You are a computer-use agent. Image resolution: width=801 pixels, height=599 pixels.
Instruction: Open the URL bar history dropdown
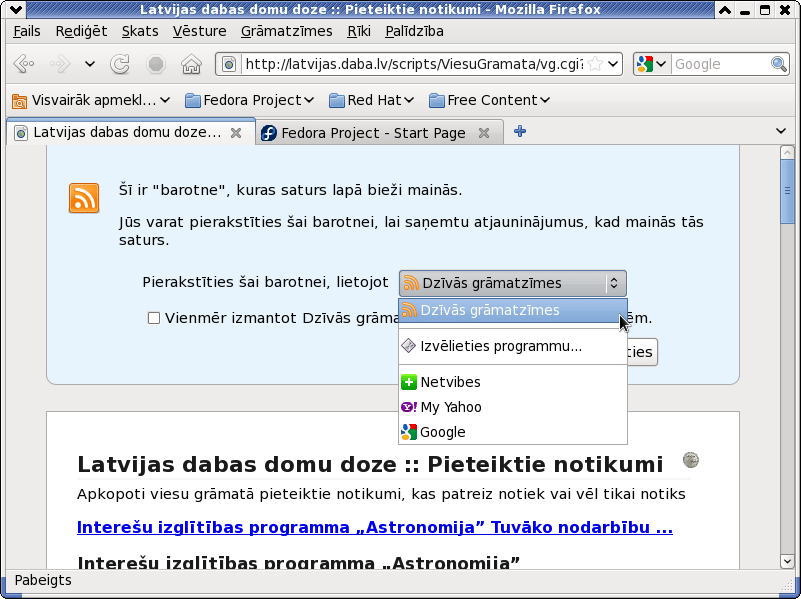coord(613,64)
